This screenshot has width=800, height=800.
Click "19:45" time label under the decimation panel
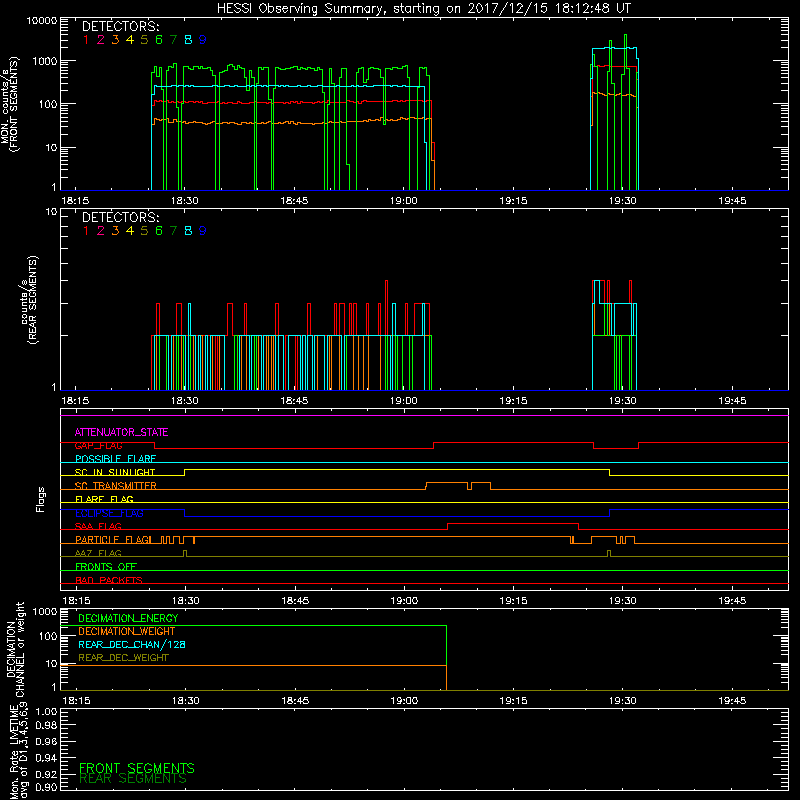click(732, 701)
